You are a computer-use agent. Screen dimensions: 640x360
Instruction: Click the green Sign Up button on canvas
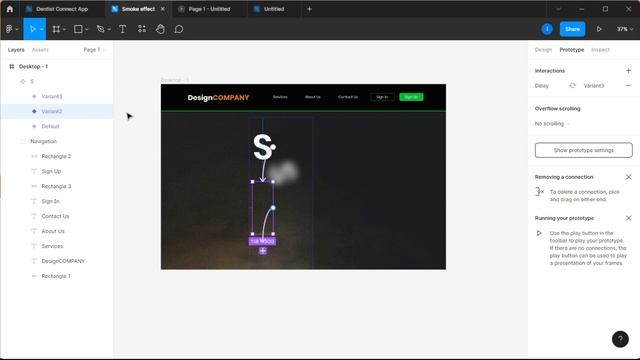pos(411,97)
